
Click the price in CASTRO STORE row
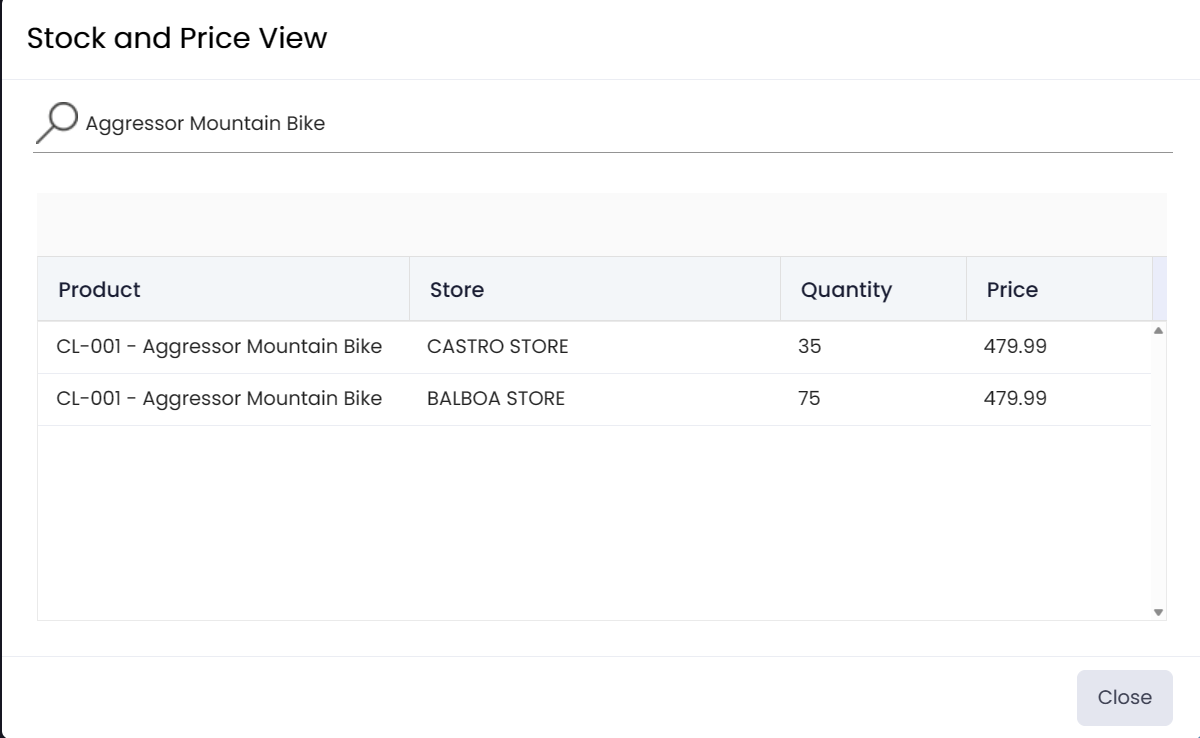pos(1015,347)
